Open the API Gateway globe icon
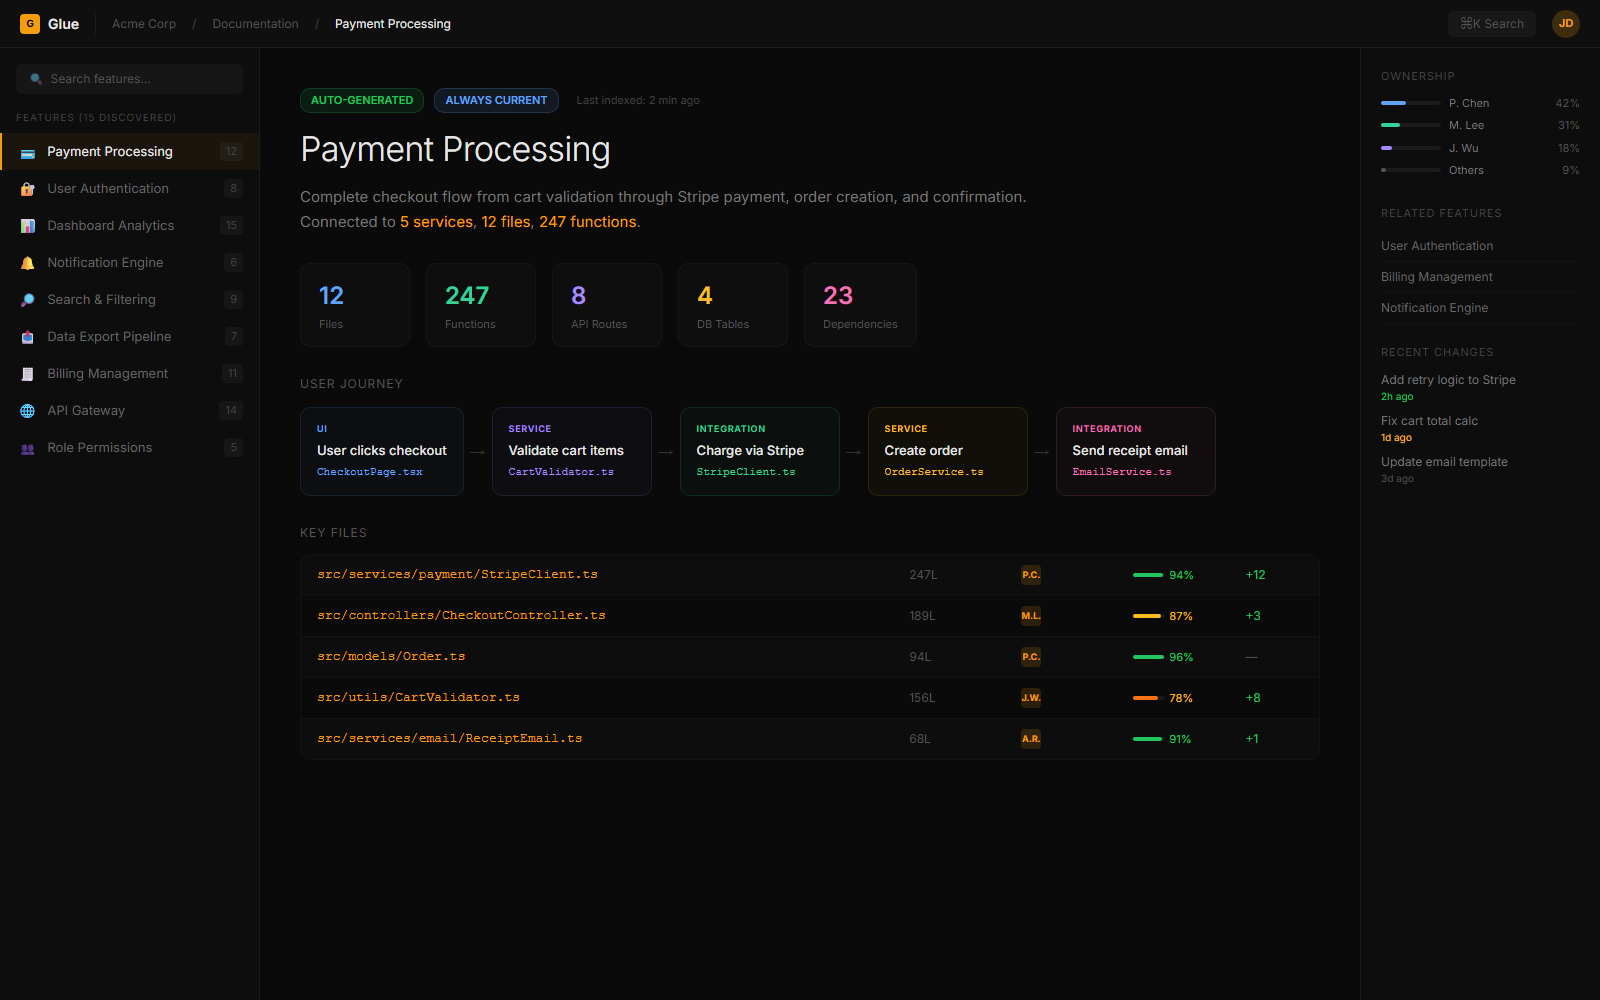 click(27, 410)
